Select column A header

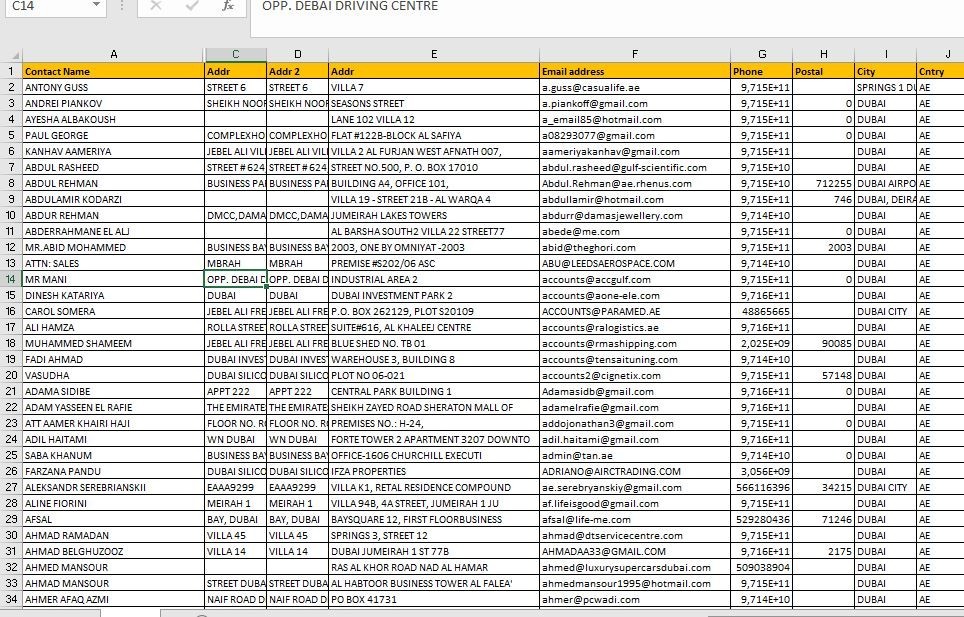(114, 55)
